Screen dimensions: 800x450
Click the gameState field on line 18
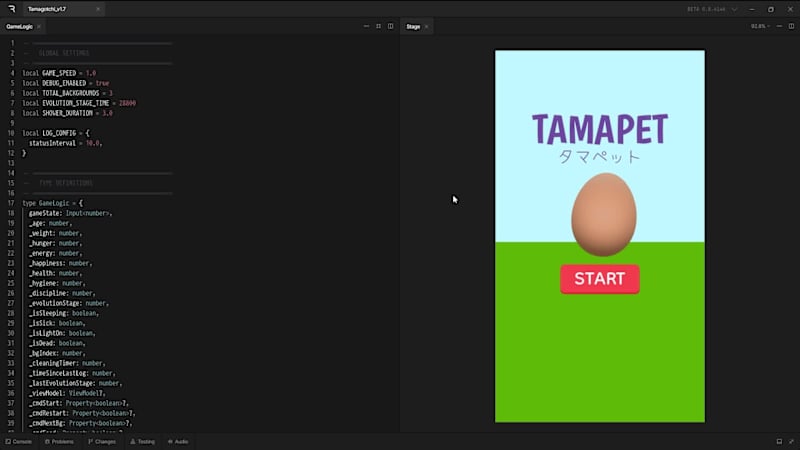[44, 213]
